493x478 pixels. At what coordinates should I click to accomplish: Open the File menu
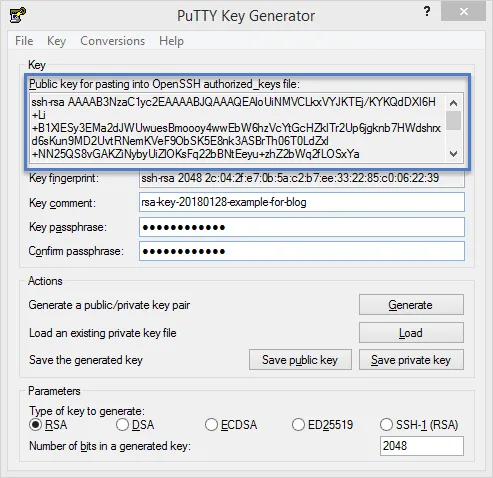24,41
